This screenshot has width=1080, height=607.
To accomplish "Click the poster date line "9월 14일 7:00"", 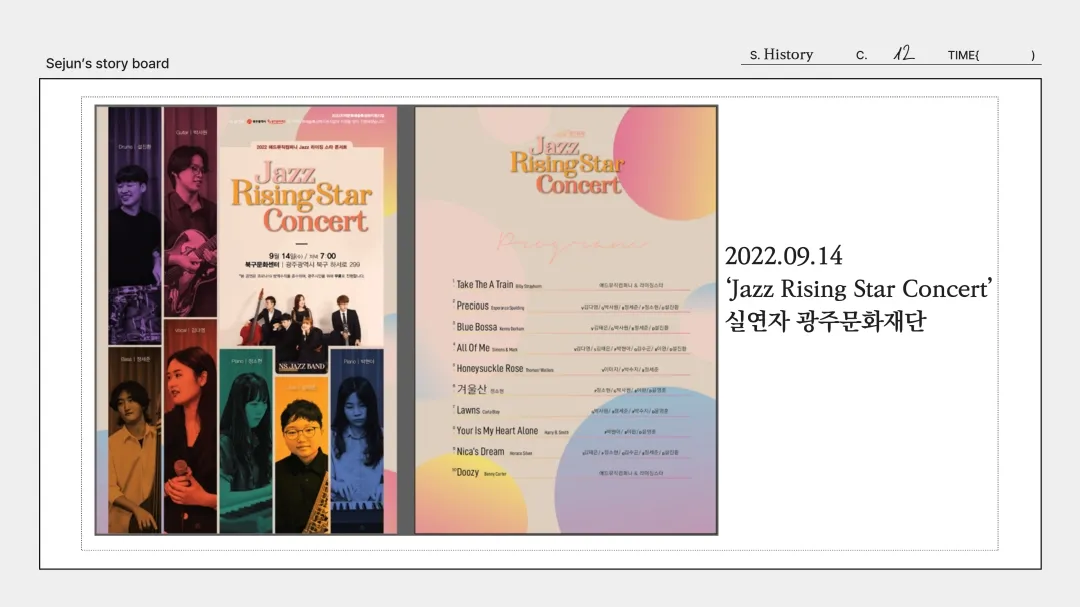I will pos(302,256).
